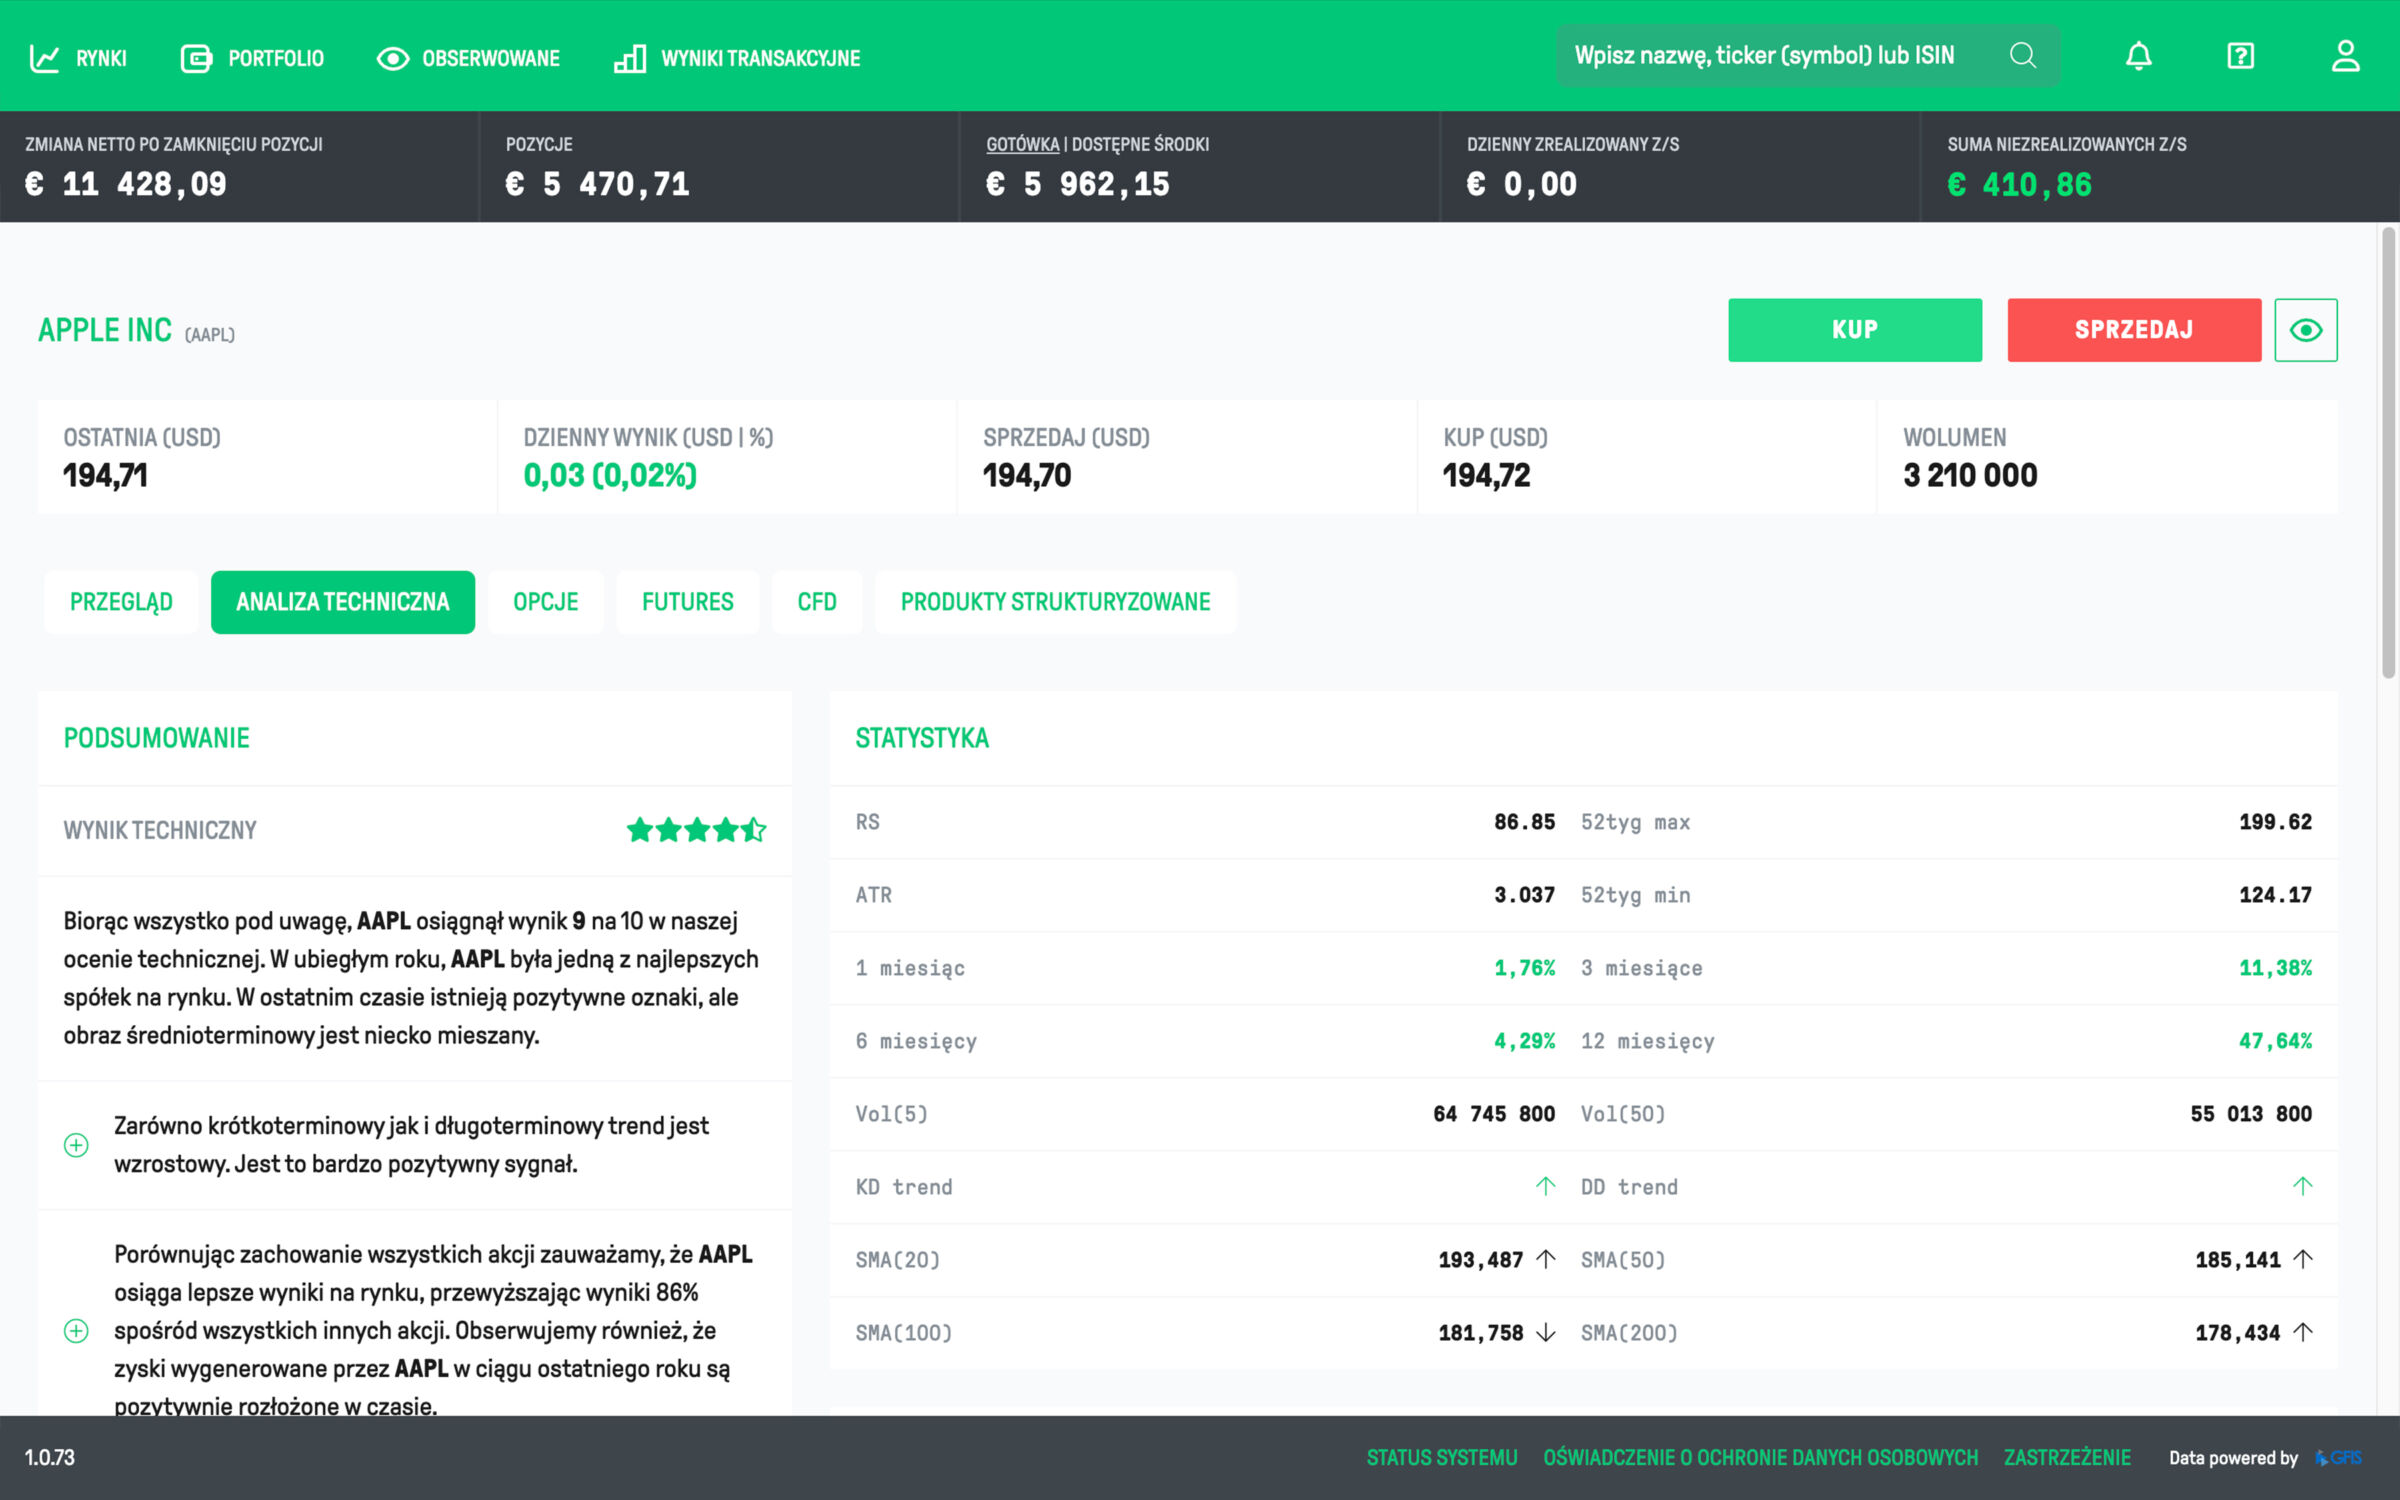Viewport: 2400px width, 1500px height.
Task: Click the SPRZEDAJ sell button
Action: click(2134, 329)
